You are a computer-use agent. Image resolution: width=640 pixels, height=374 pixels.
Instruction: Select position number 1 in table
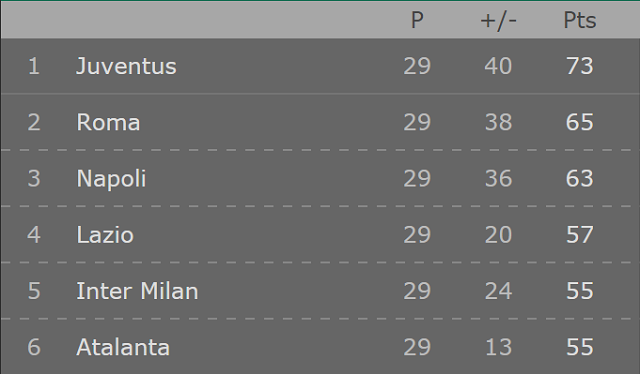tap(34, 66)
